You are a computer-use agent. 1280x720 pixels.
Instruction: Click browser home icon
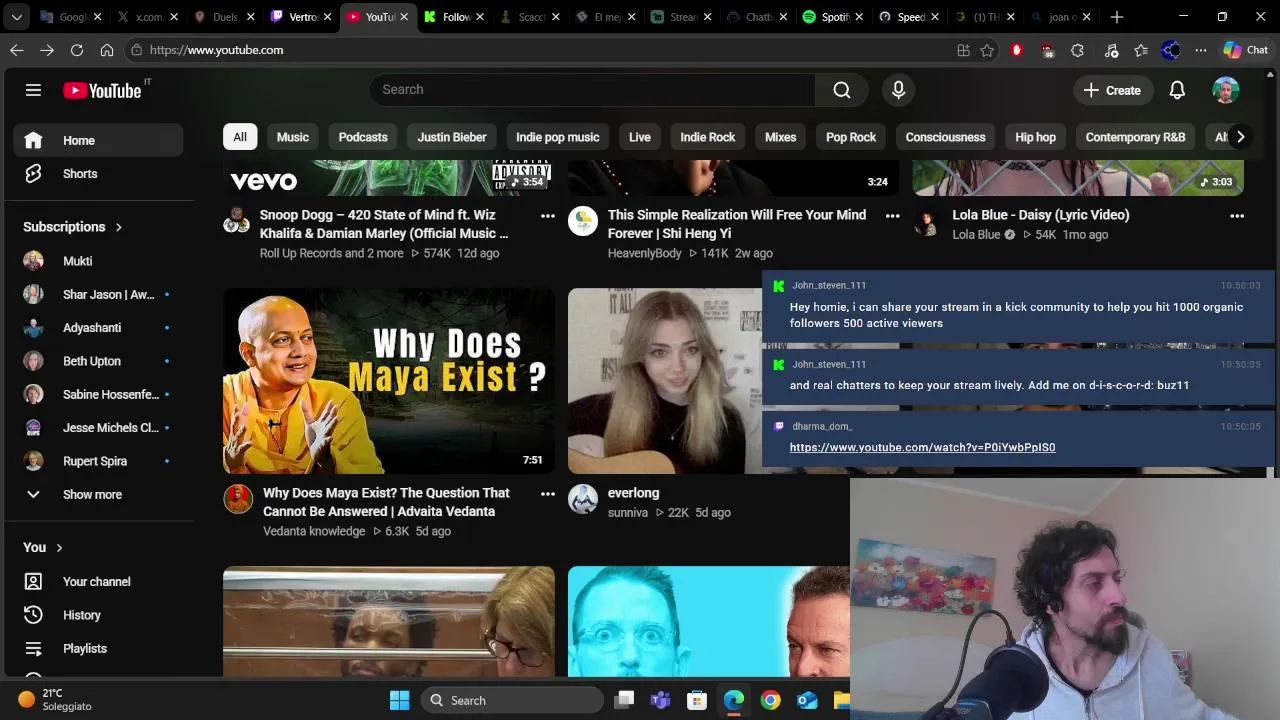(107, 50)
